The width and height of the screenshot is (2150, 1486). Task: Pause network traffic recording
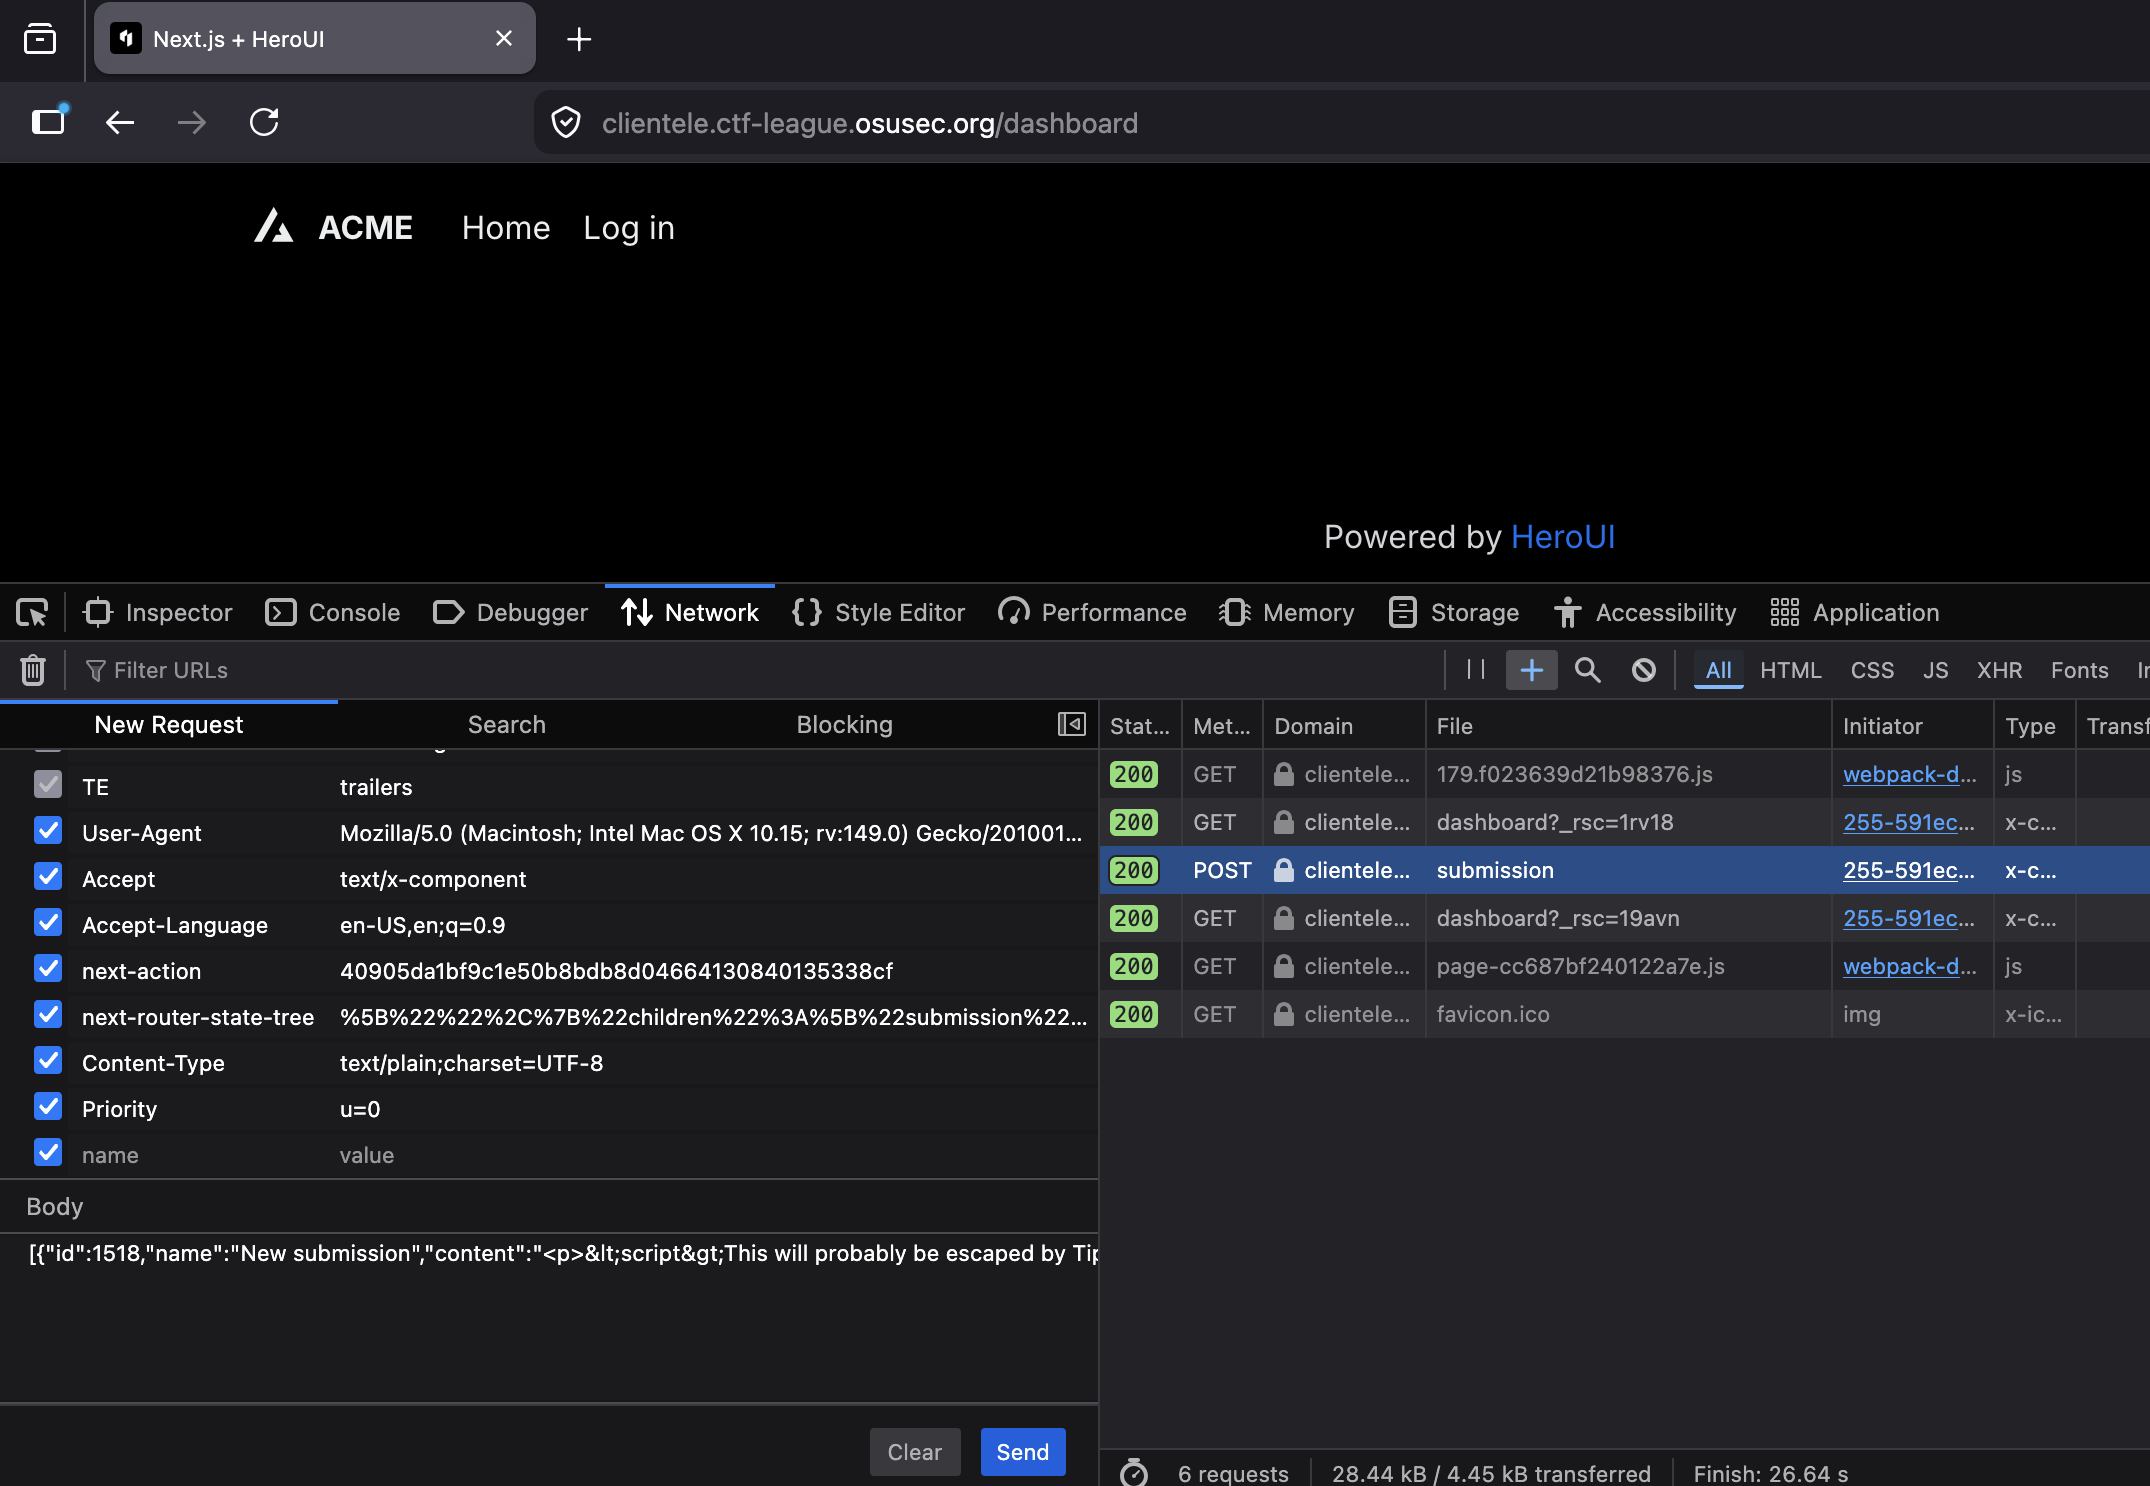(x=1474, y=670)
